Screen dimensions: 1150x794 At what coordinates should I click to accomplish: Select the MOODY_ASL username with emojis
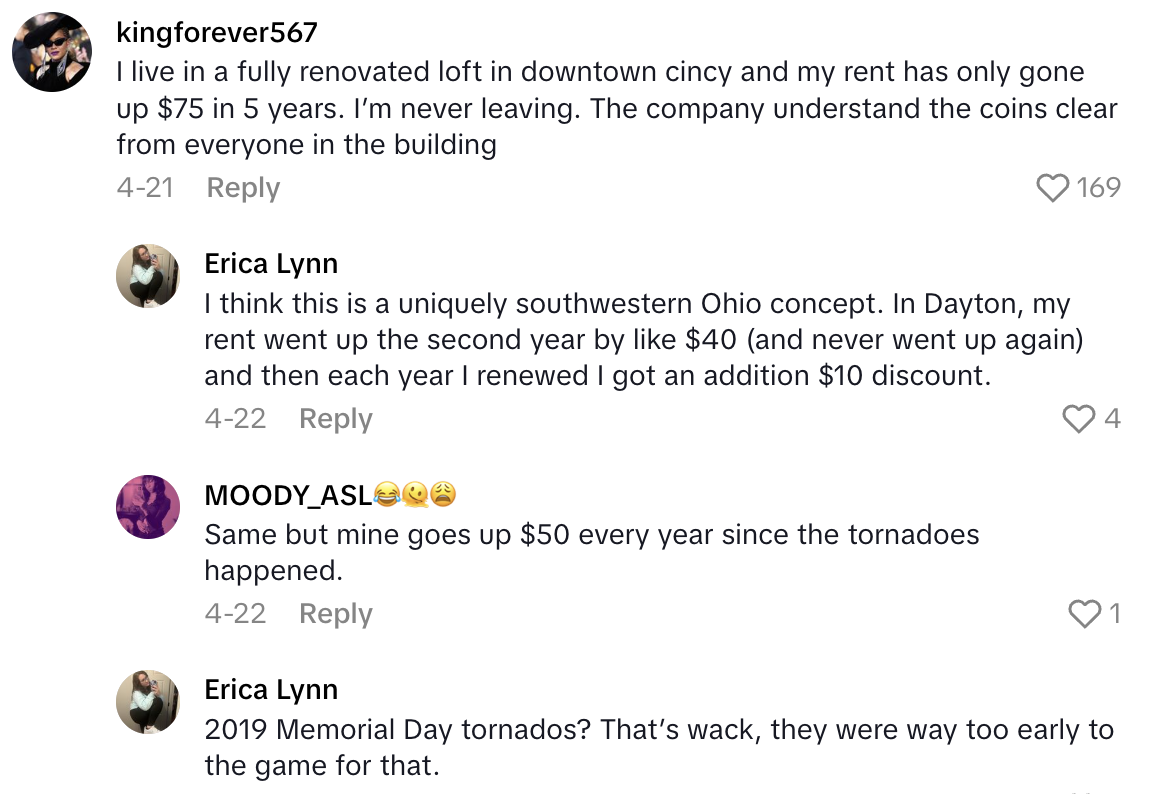coord(330,494)
